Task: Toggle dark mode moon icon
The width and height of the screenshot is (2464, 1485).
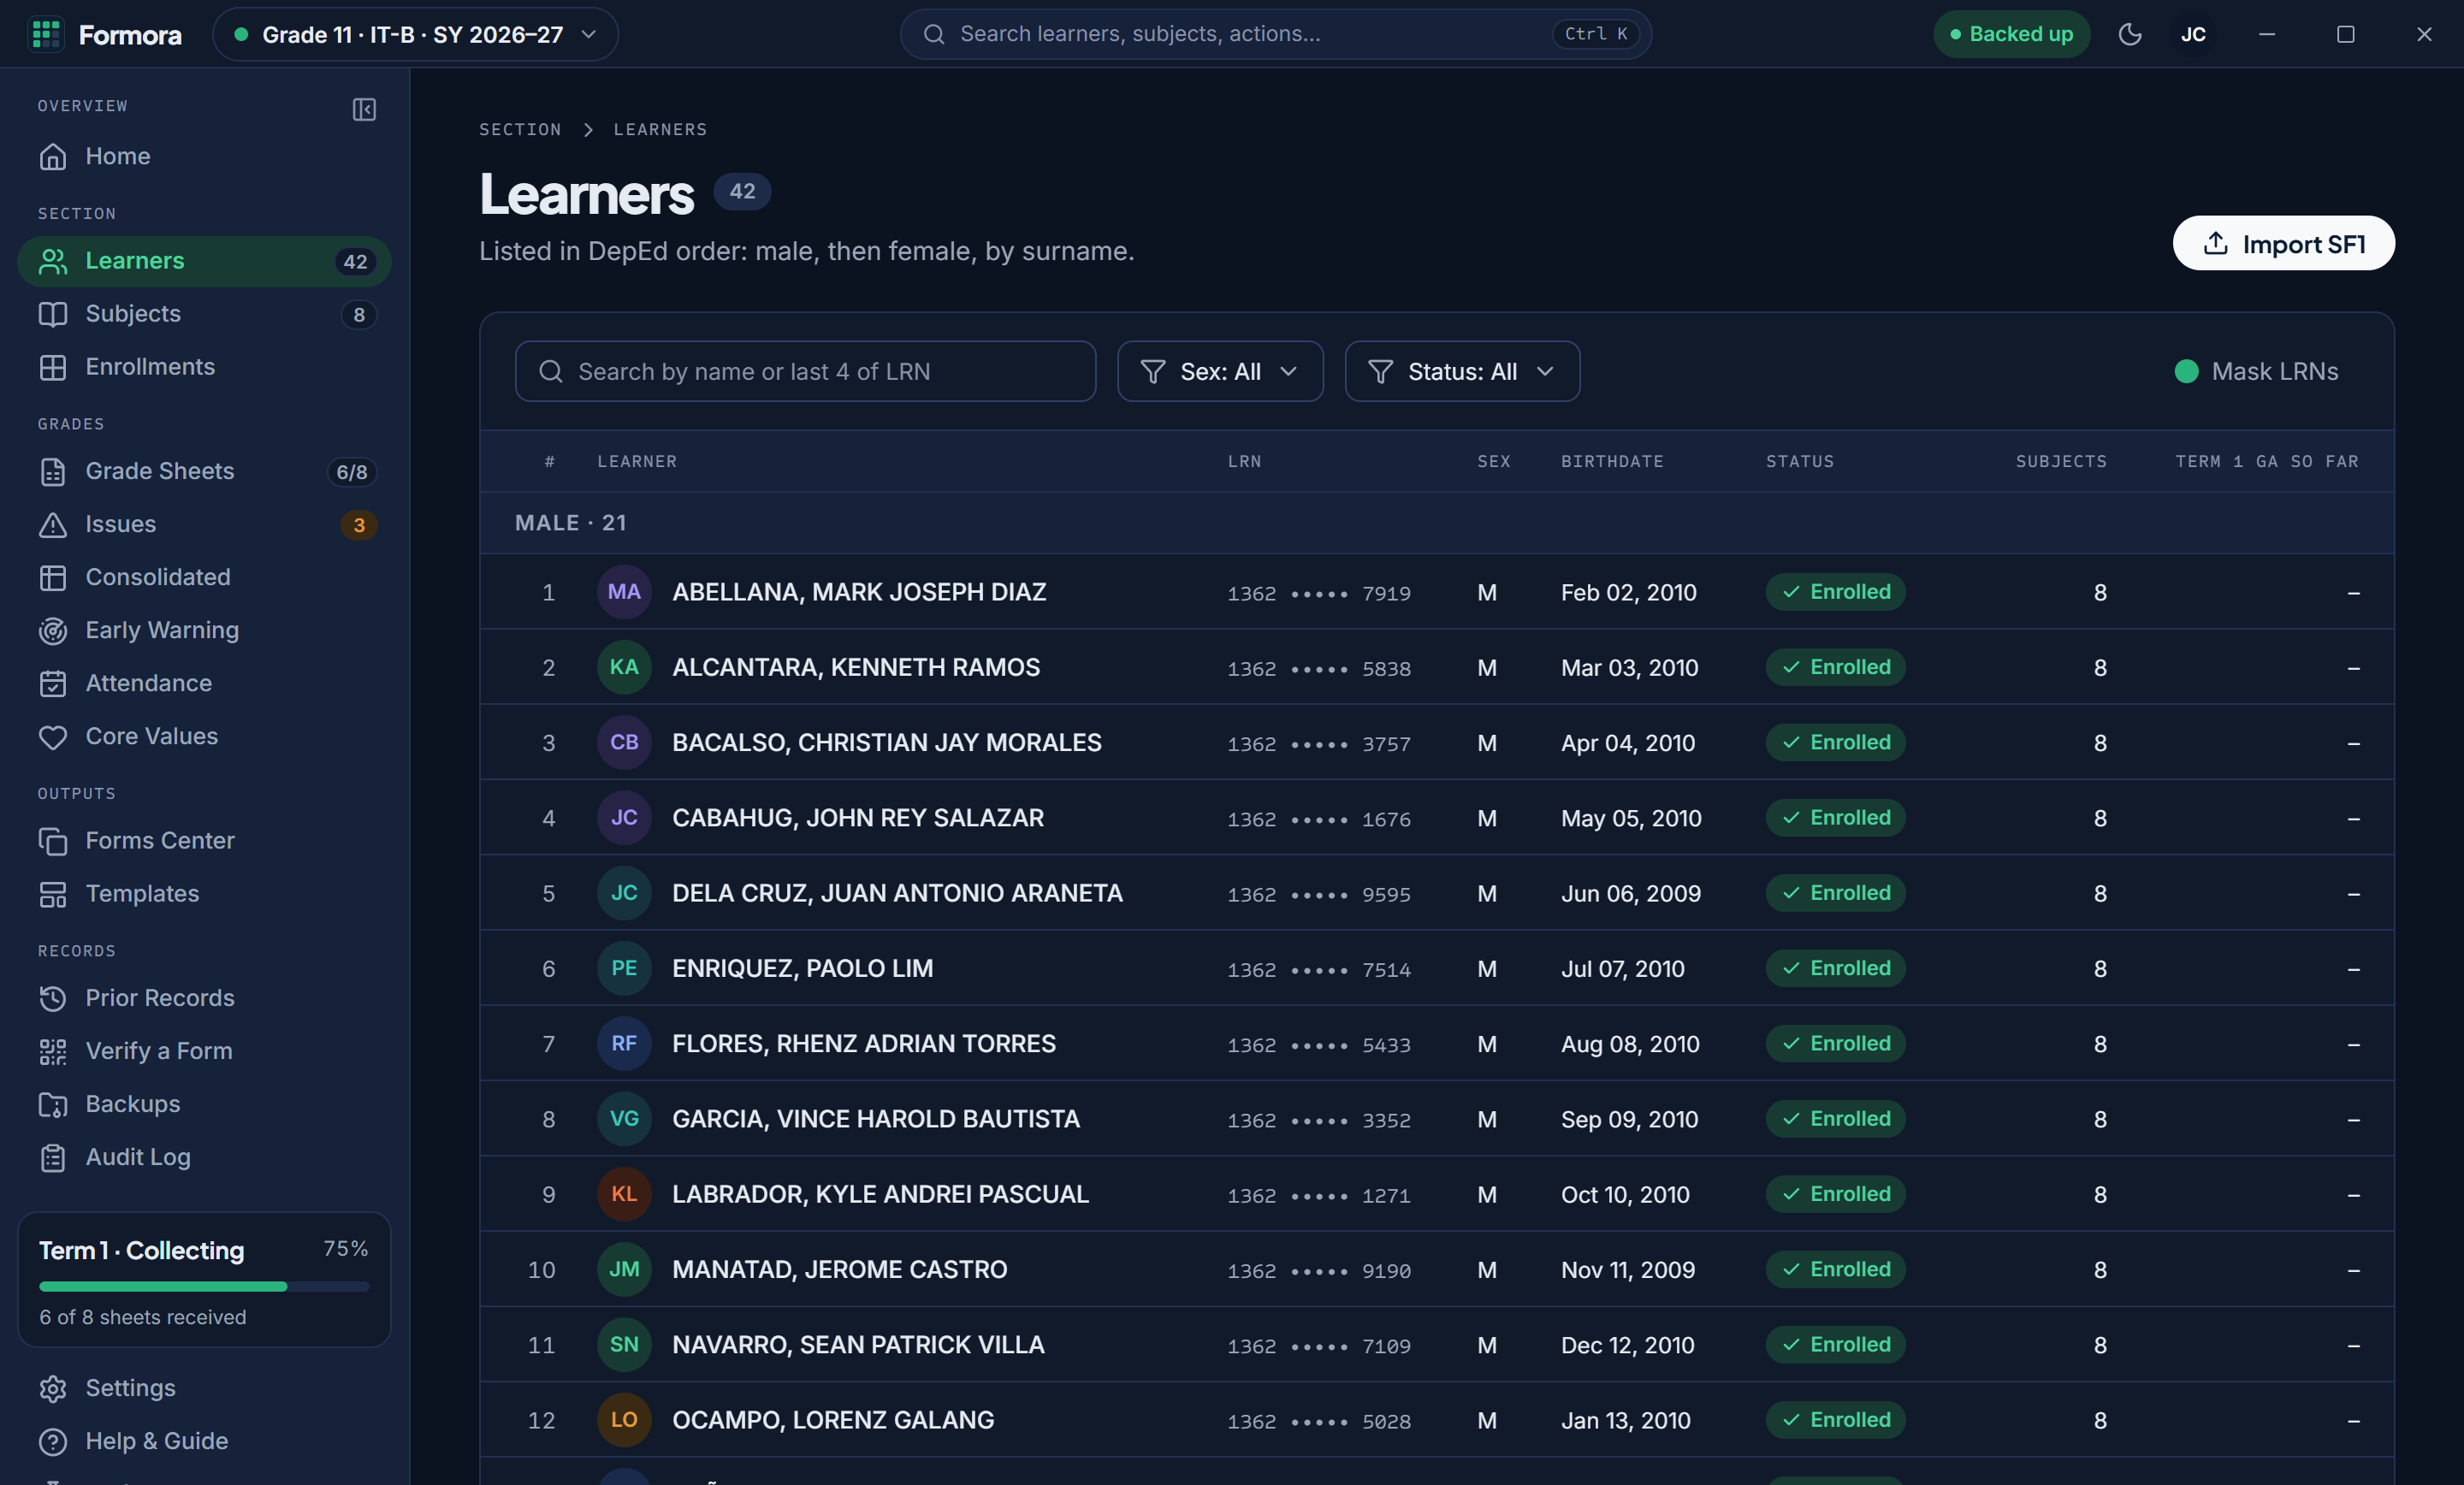Action: [x=2129, y=34]
